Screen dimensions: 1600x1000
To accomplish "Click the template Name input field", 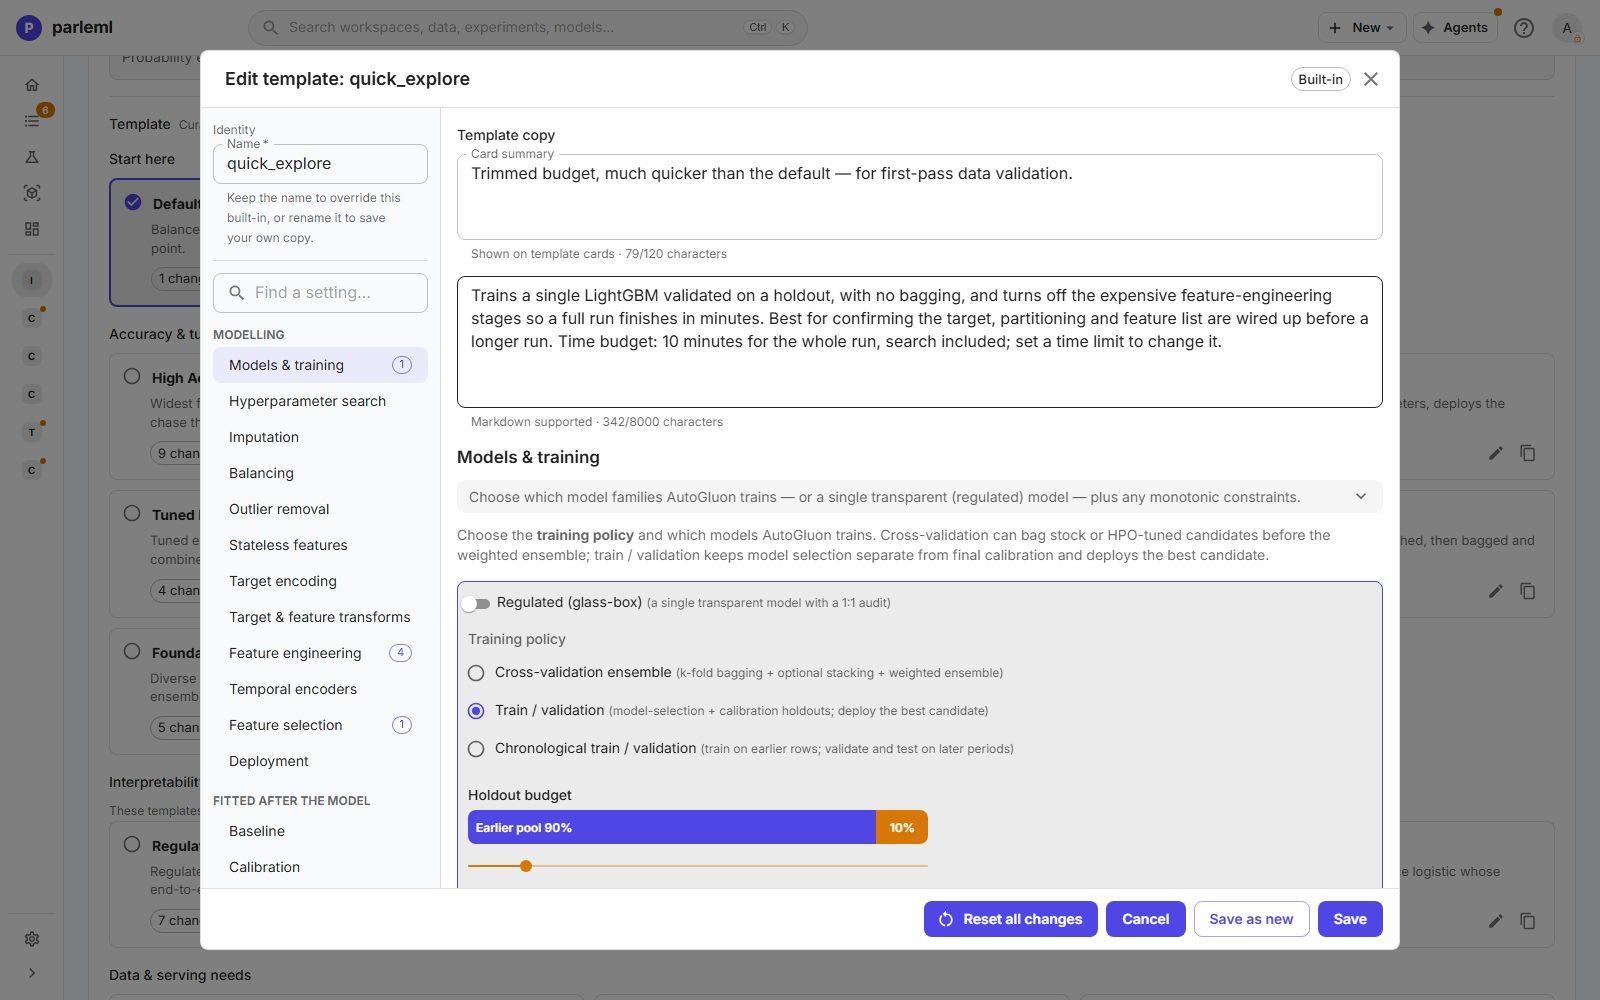I will tap(320, 164).
